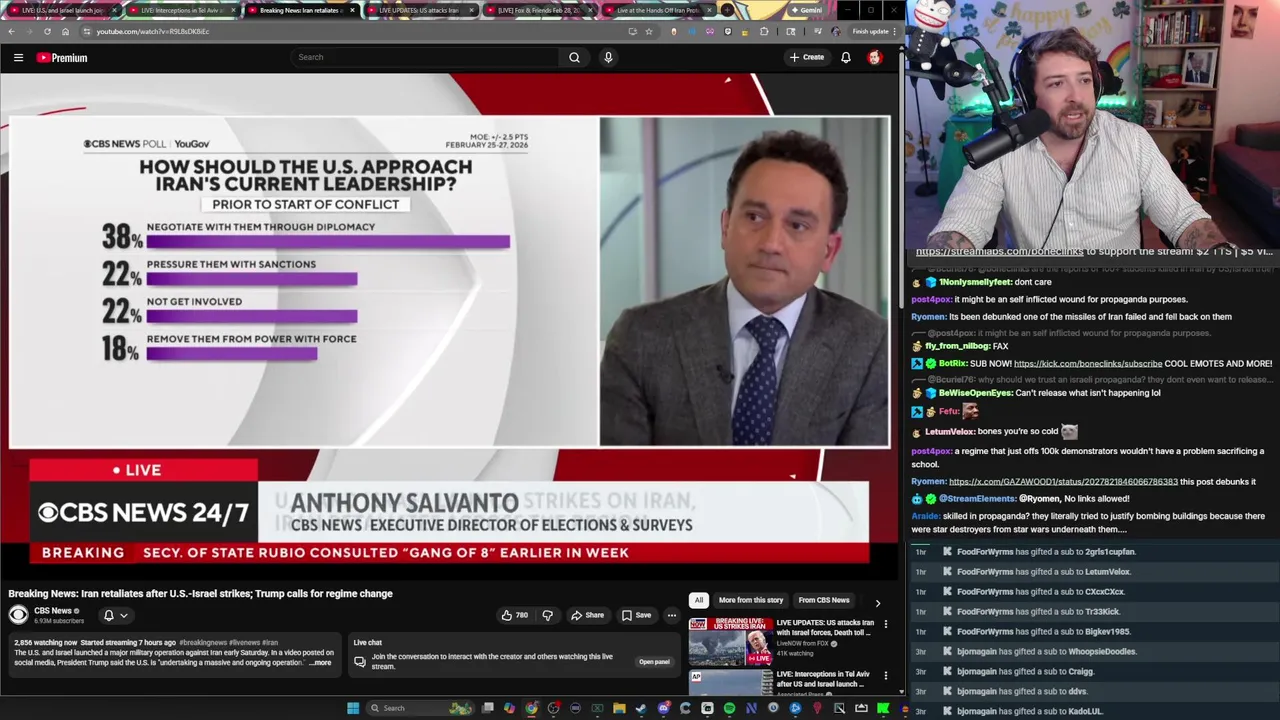Go back in browser history
The height and width of the screenshot is (720, 1280).
click(11, 31)
